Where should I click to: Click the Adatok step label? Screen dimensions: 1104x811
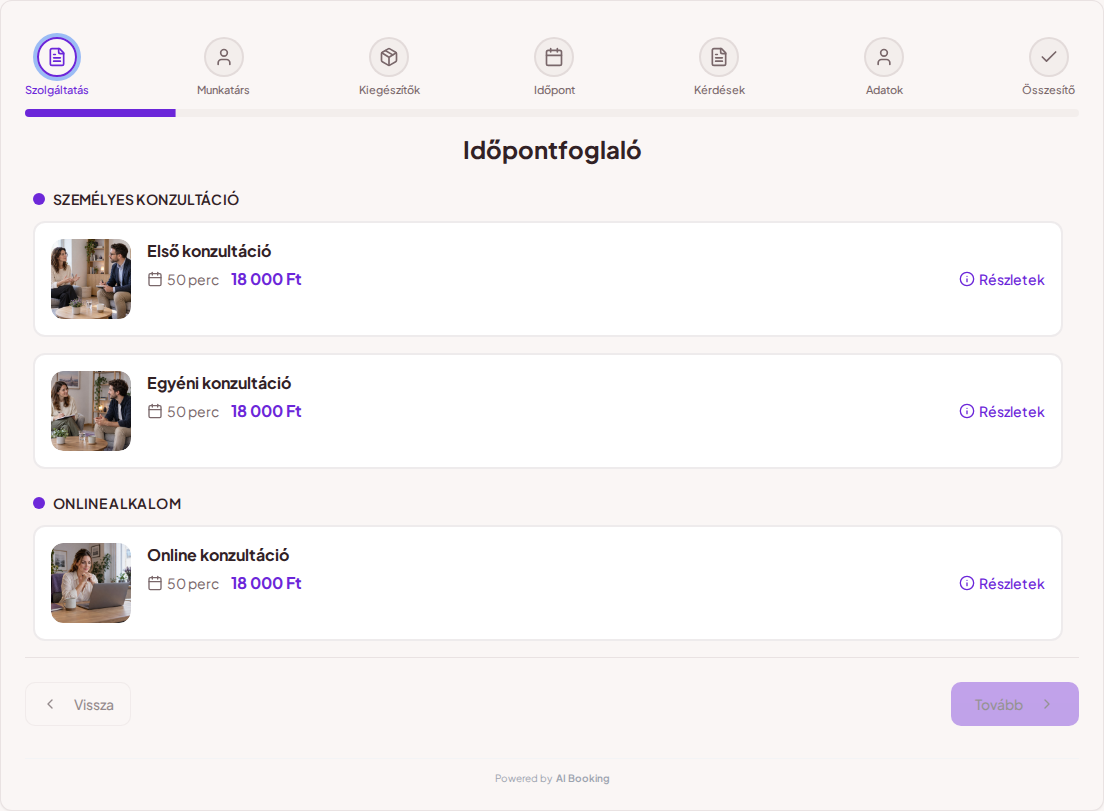coord(884,90)
